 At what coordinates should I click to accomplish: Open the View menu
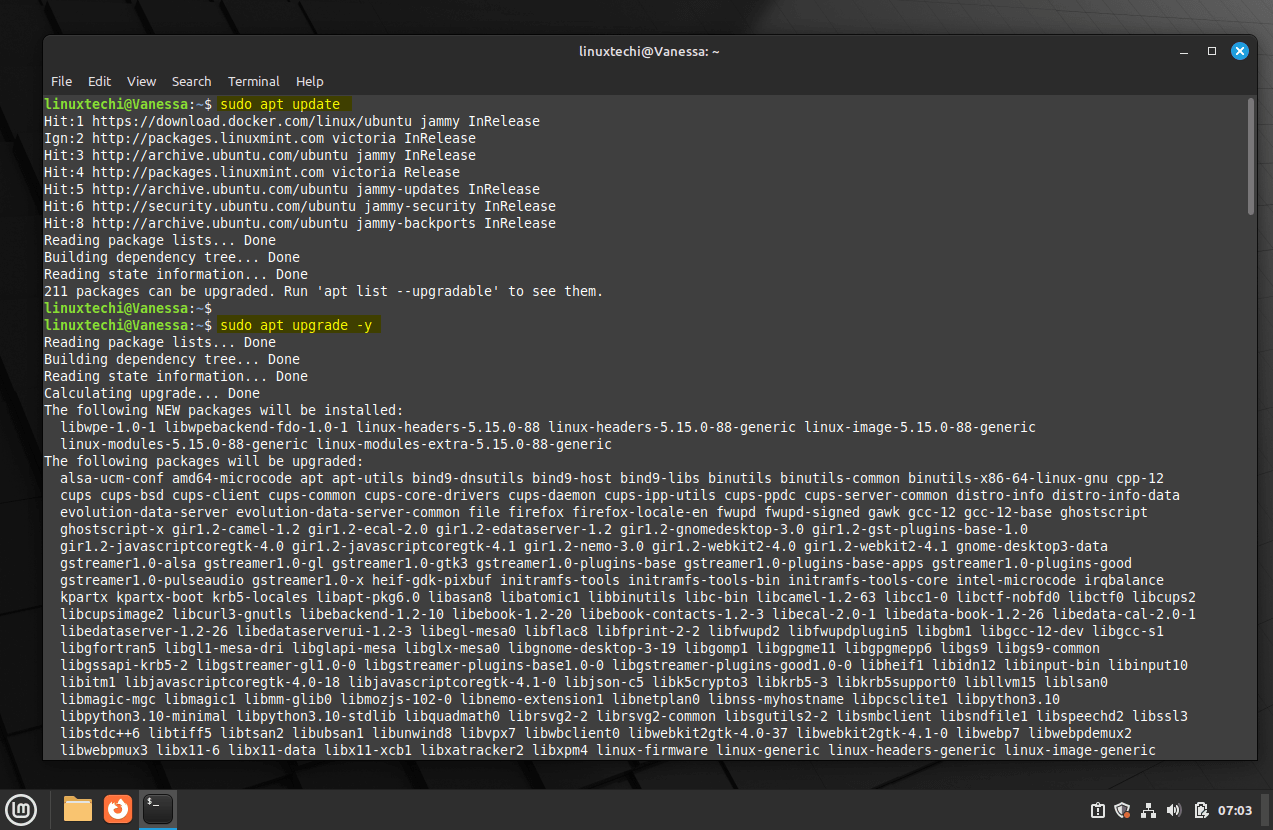click(141, 81)
